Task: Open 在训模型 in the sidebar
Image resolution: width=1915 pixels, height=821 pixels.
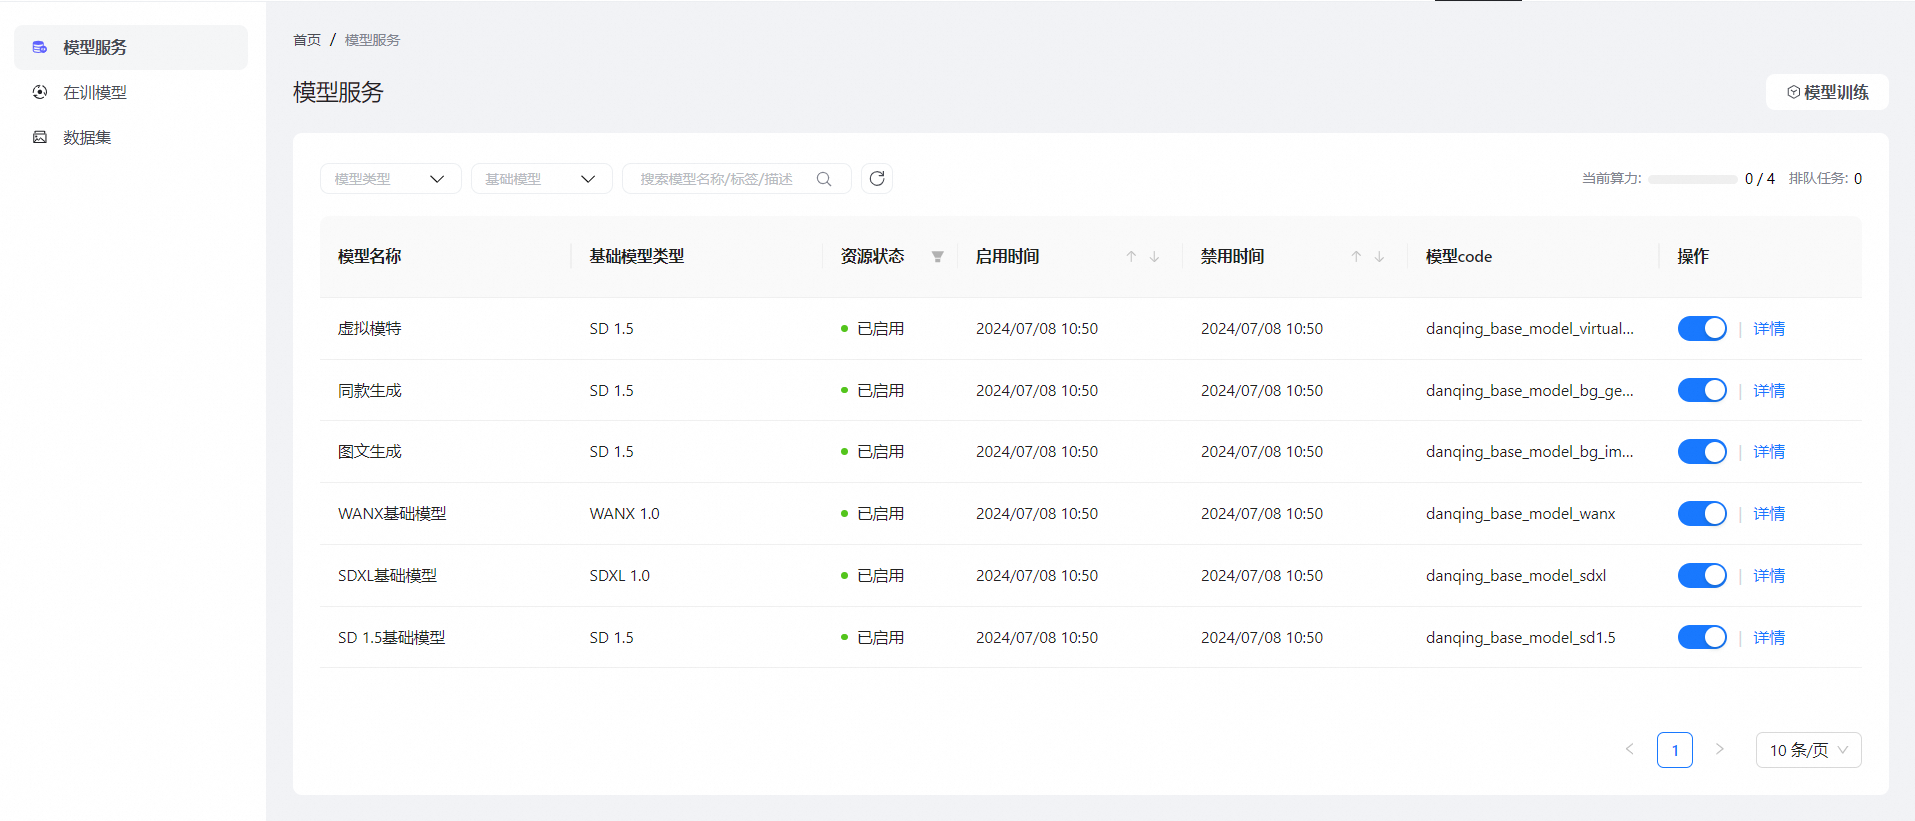Action: (131, 92)
